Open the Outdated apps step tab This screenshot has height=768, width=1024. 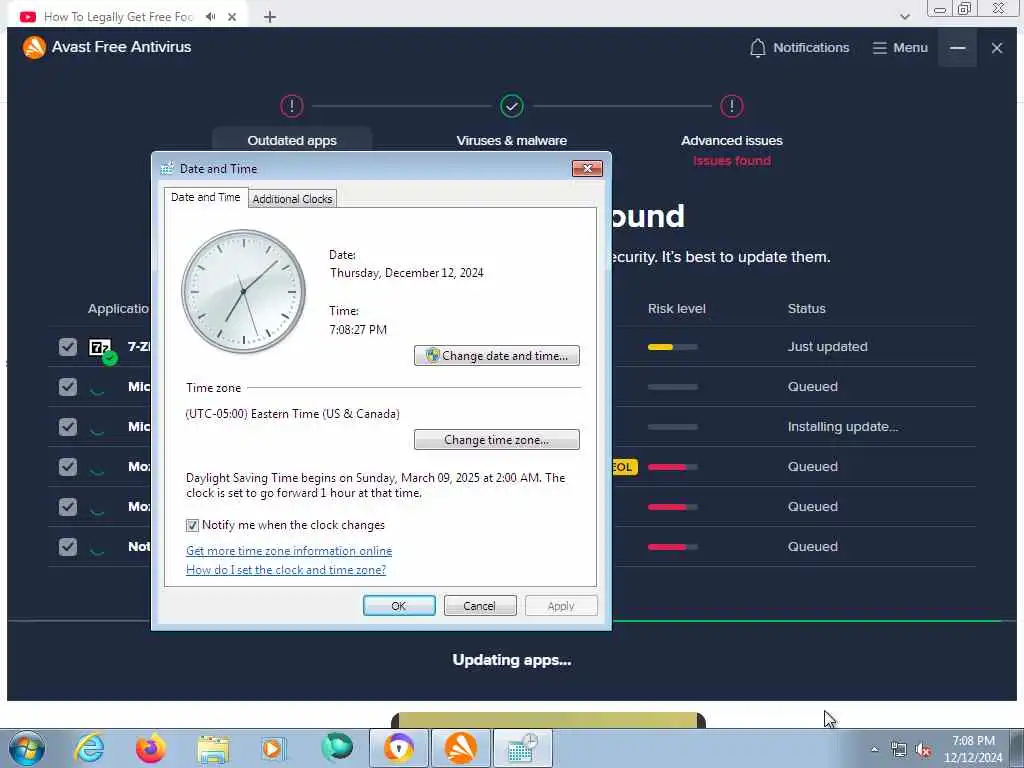[292, 140]
